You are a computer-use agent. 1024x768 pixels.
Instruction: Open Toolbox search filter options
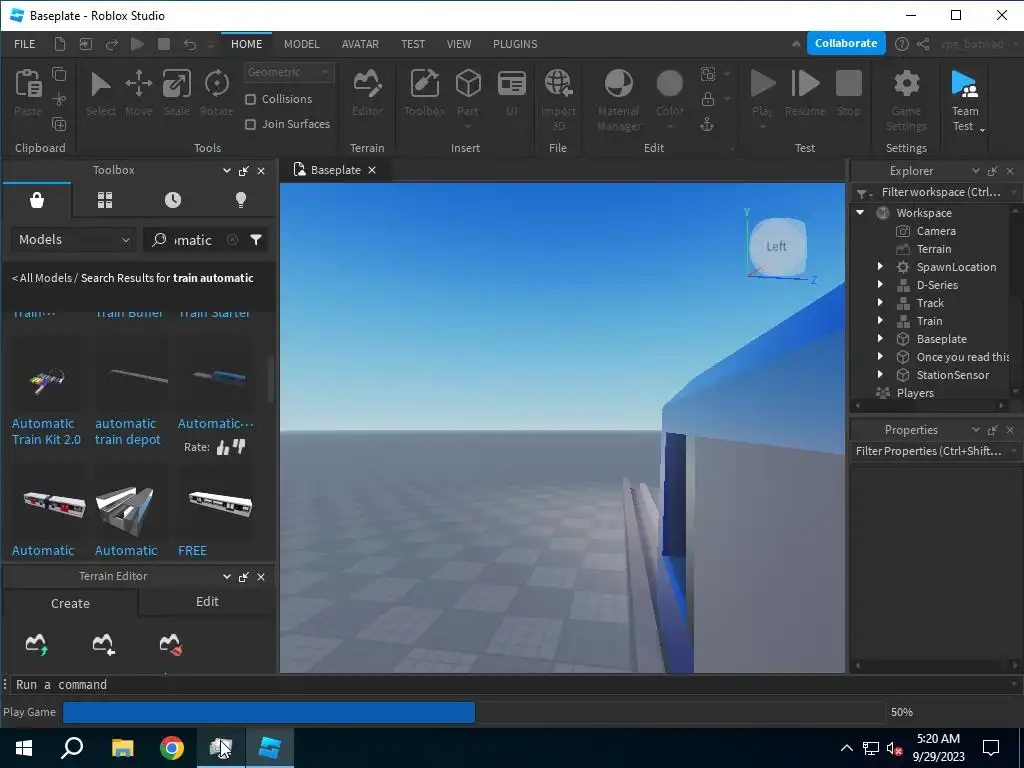pyautogui.click(x=256, y=240)
